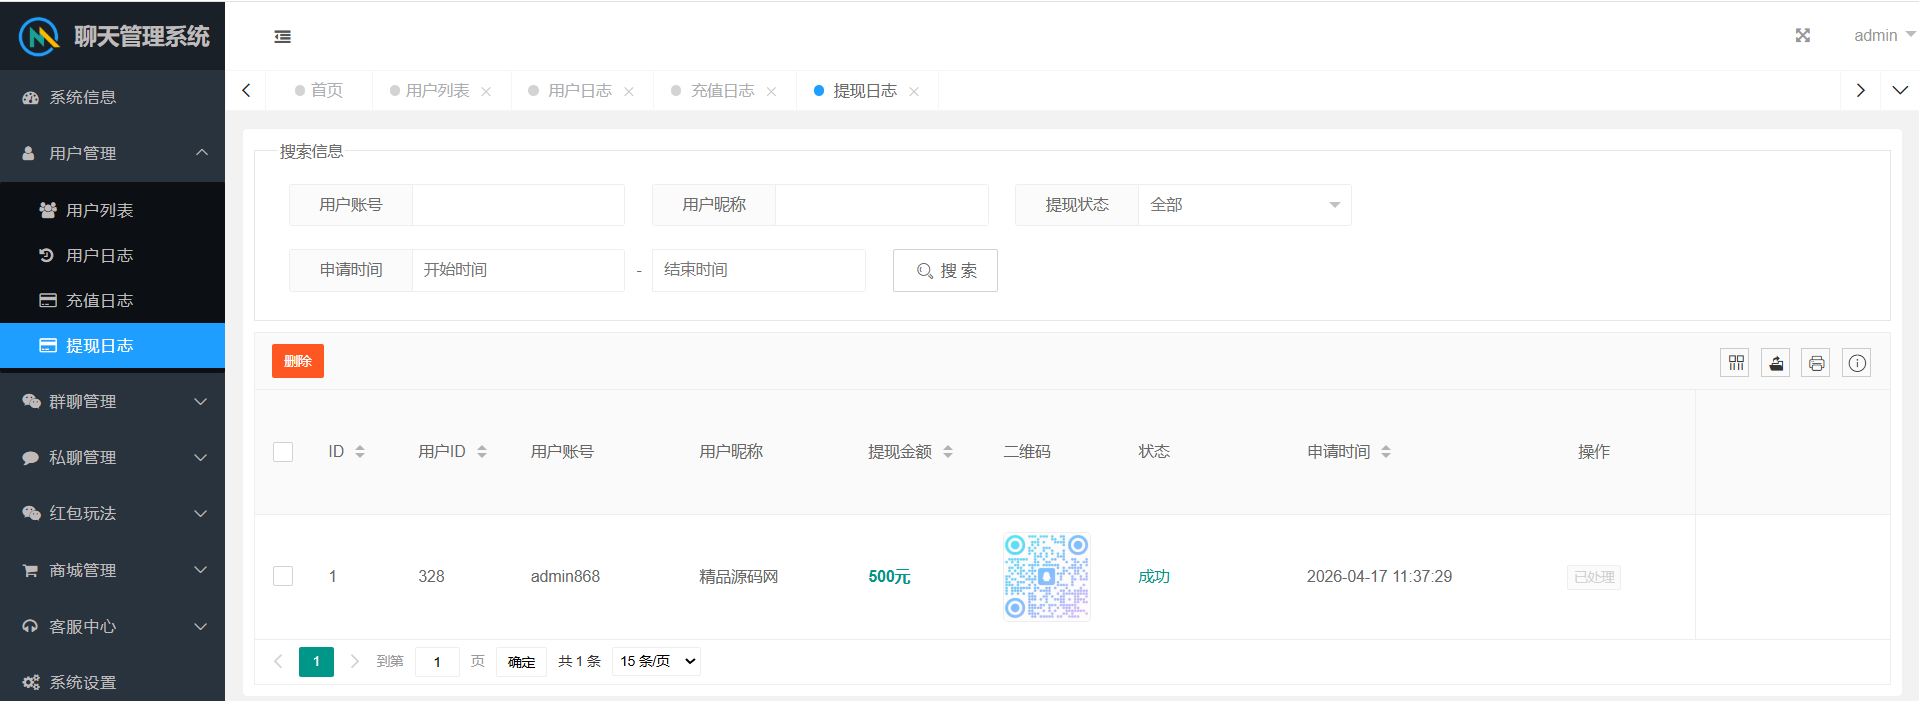
Task: Close the 充值日志 tab
Action: (x=771, y=92)
